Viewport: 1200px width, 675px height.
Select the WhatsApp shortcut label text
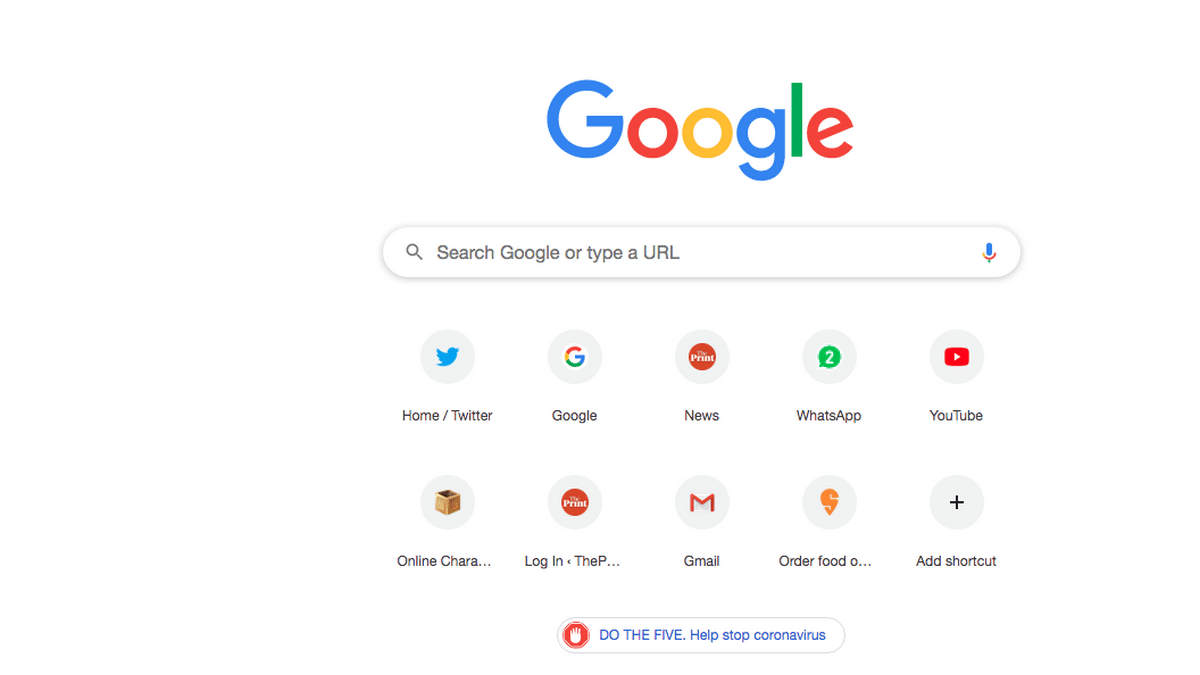coord(829,415)
